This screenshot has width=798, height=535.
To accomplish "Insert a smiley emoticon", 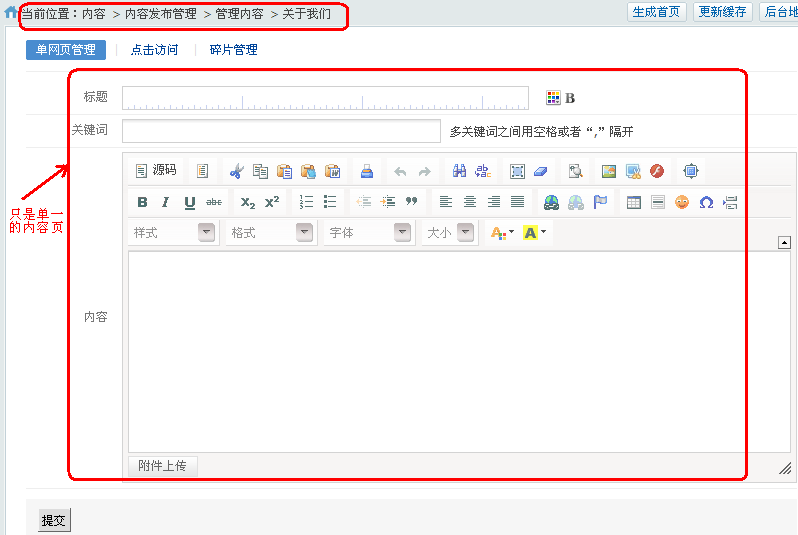I will coord(682,202).
